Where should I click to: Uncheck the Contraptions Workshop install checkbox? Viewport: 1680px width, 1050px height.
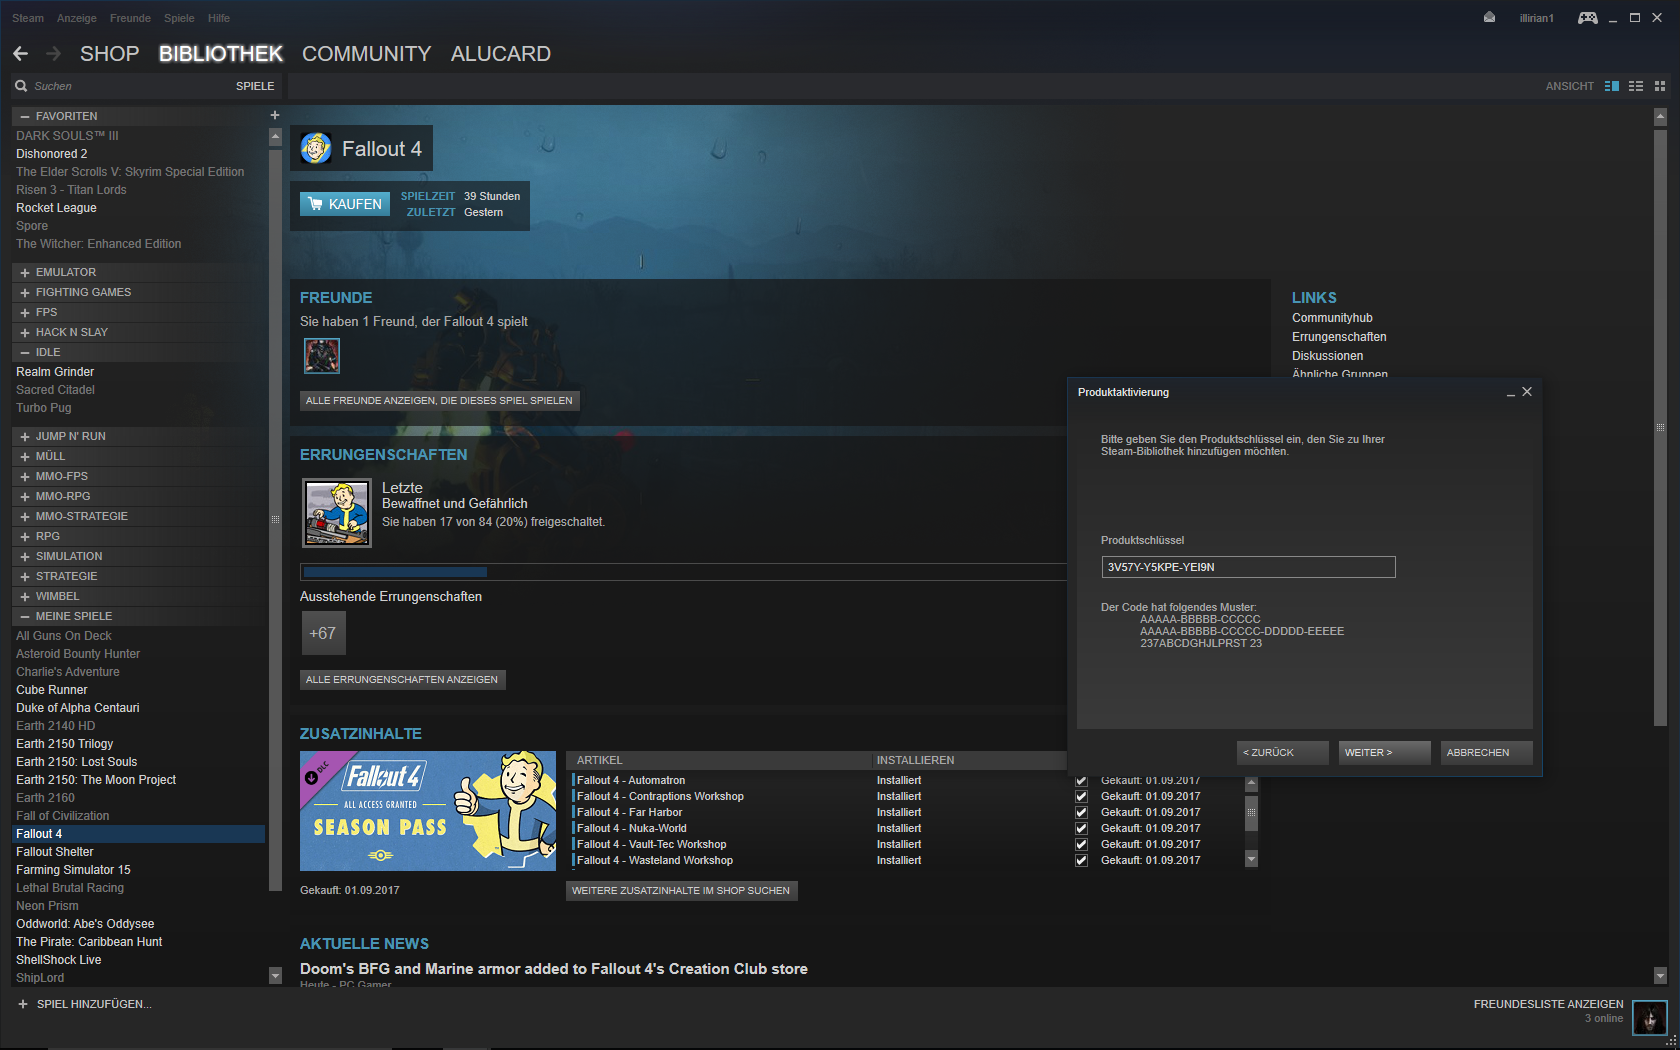pos(1081,796)
